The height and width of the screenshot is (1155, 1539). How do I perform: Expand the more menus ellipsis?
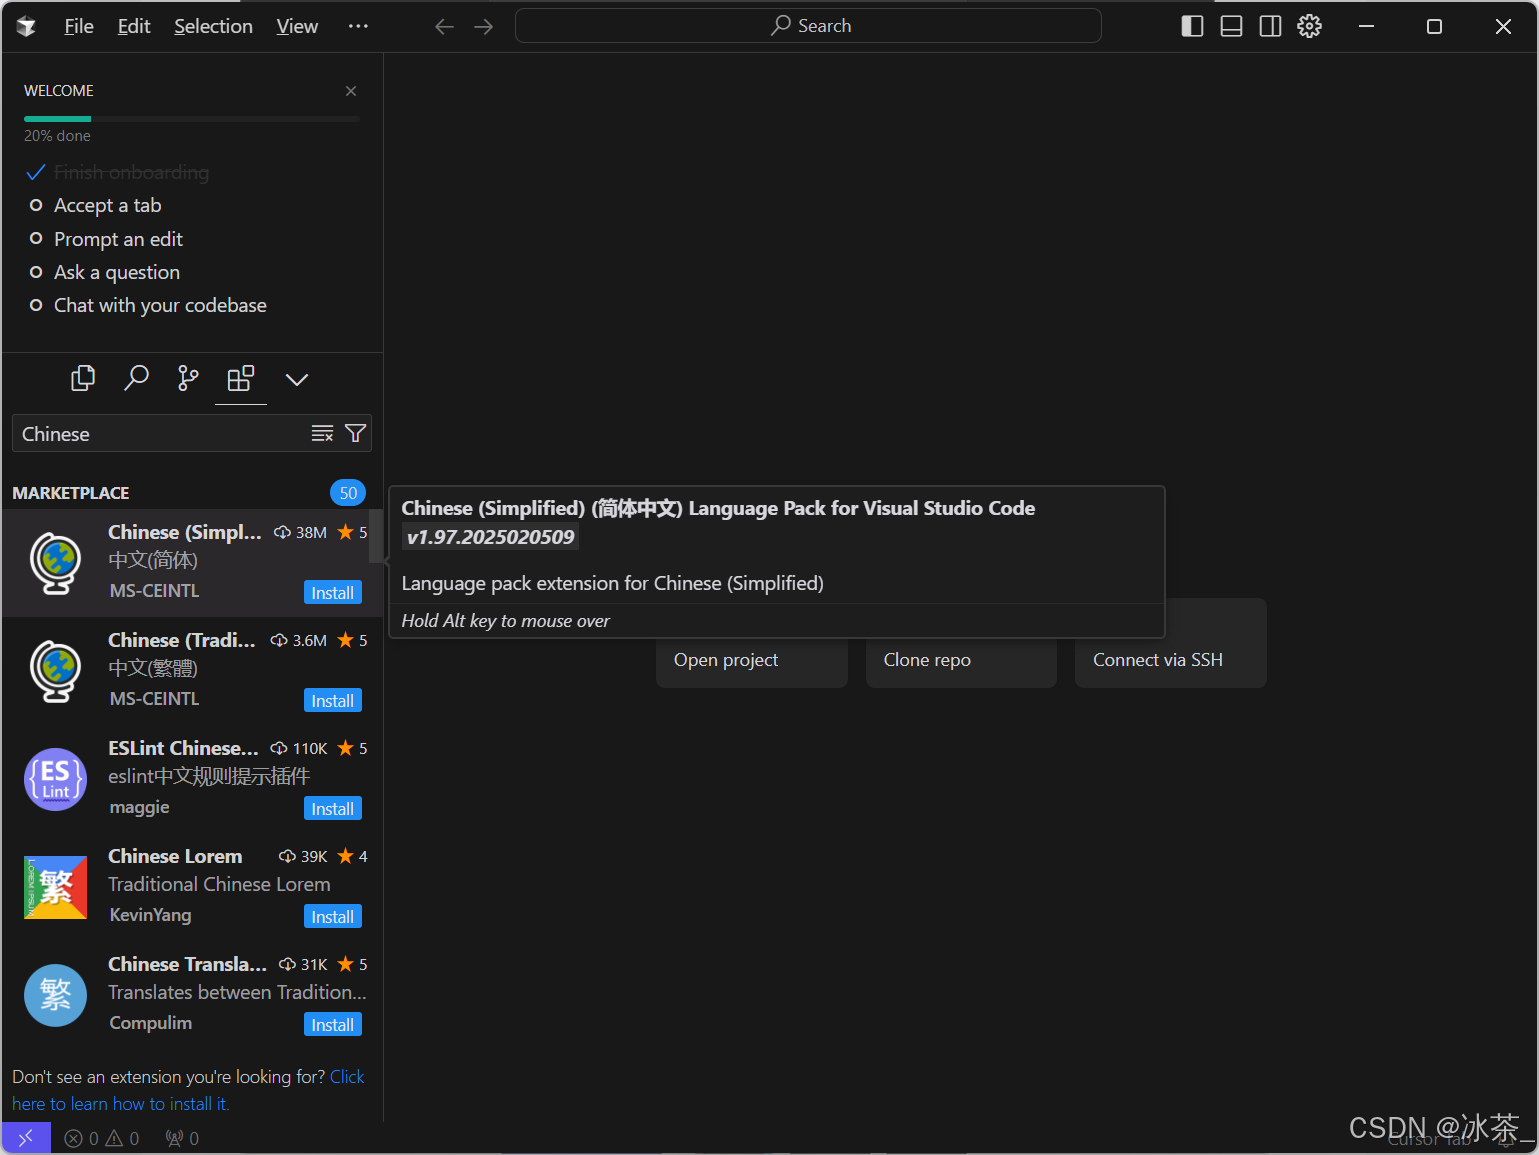[x=358, y=26]
